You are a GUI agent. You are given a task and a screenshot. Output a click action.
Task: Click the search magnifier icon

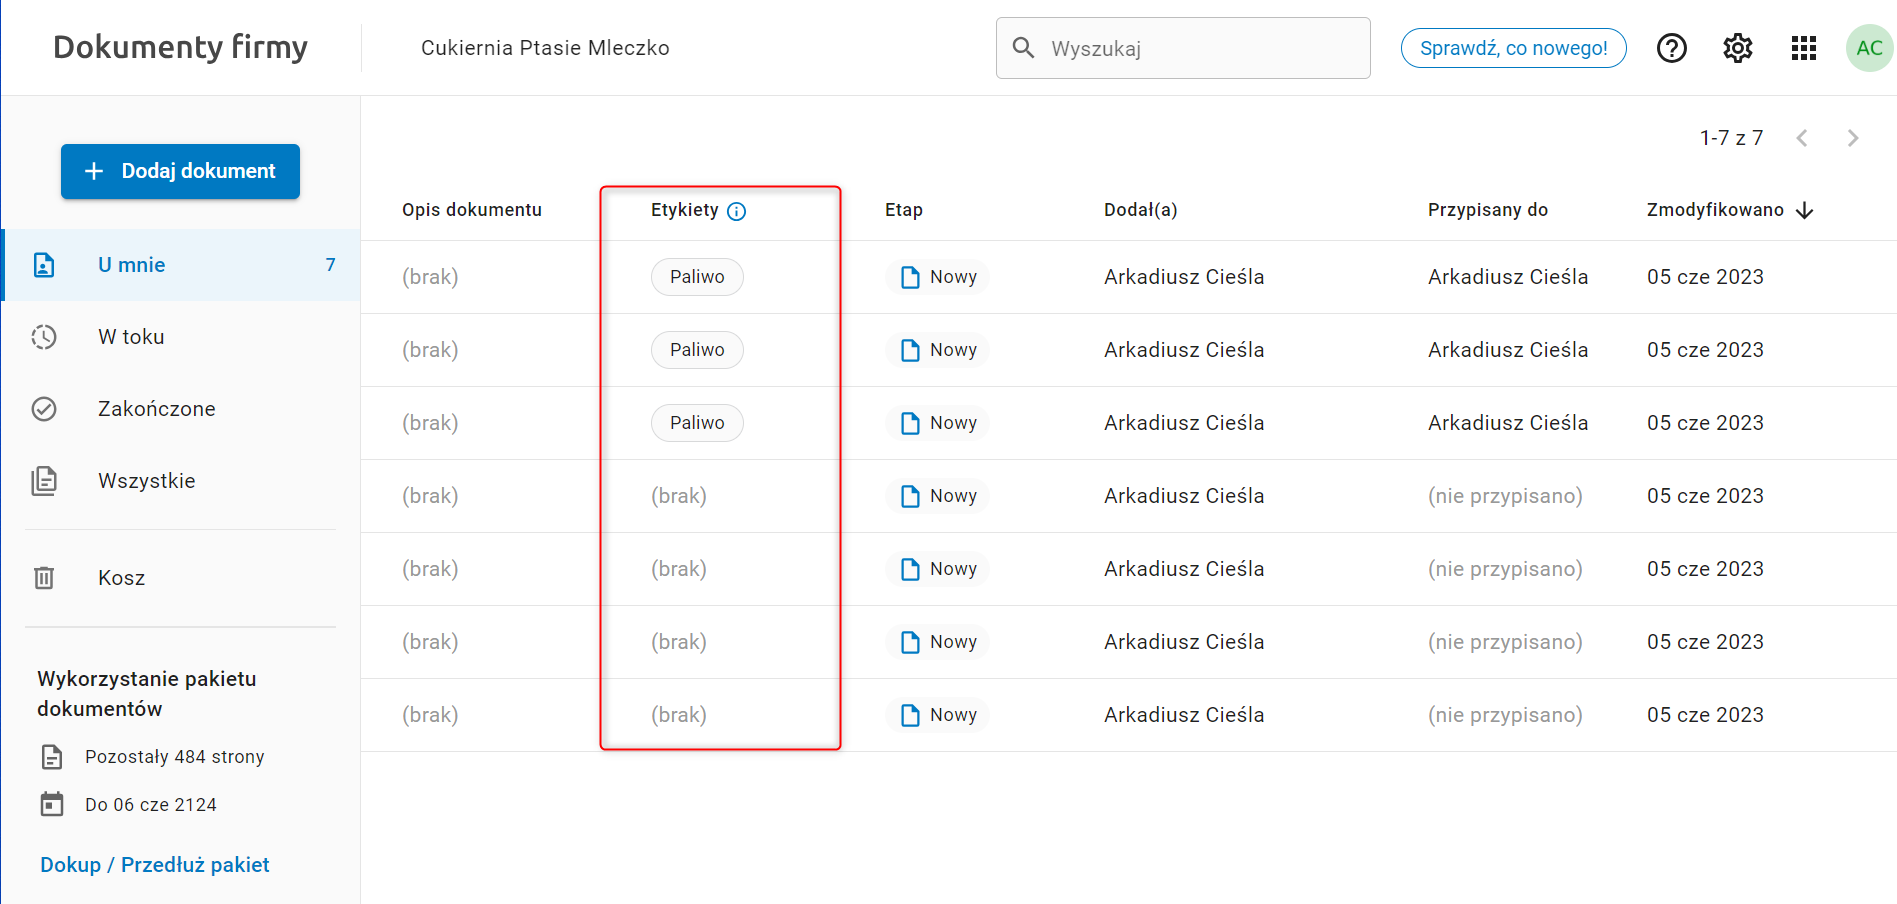coord(1023,47)
